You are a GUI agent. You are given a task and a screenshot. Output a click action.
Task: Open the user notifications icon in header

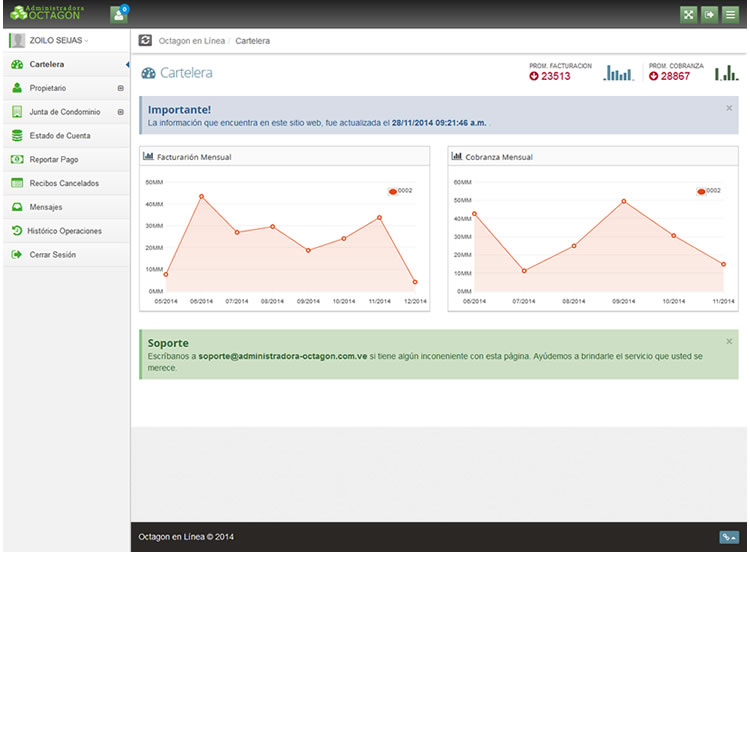119,14
